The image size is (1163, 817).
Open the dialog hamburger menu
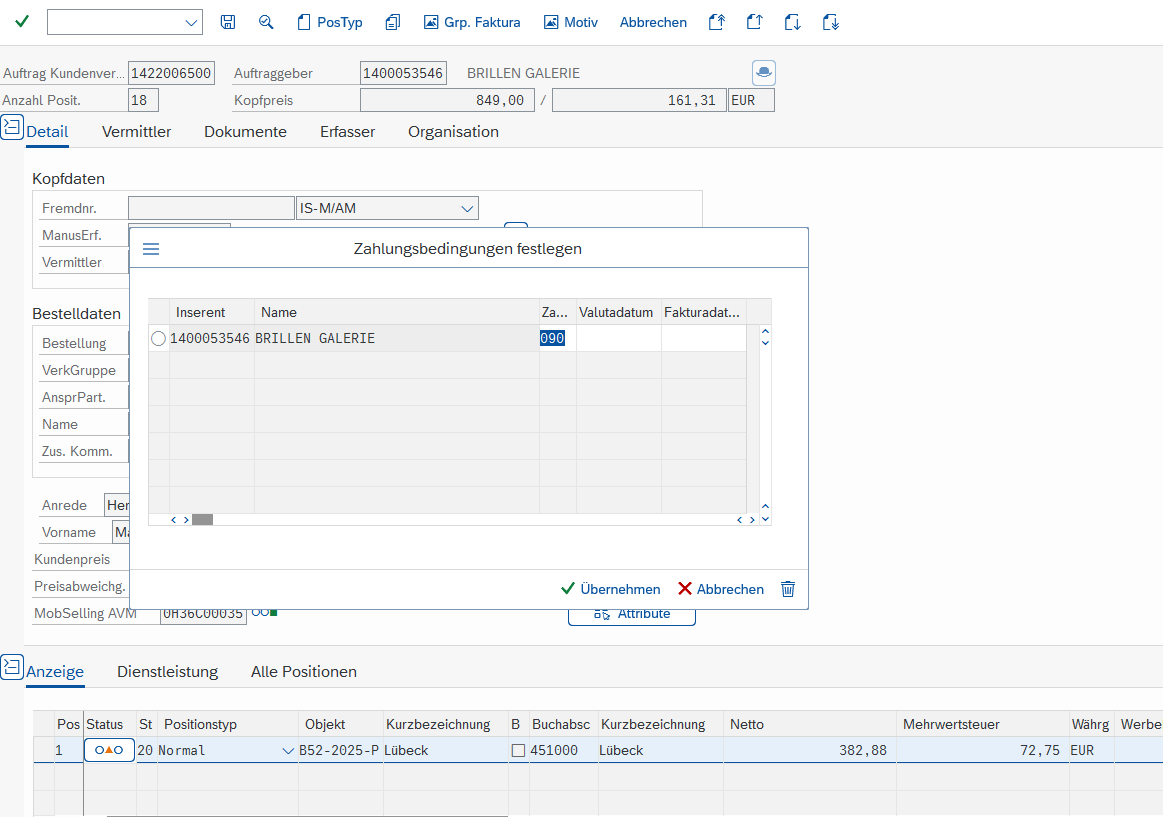tap(151, 248)
